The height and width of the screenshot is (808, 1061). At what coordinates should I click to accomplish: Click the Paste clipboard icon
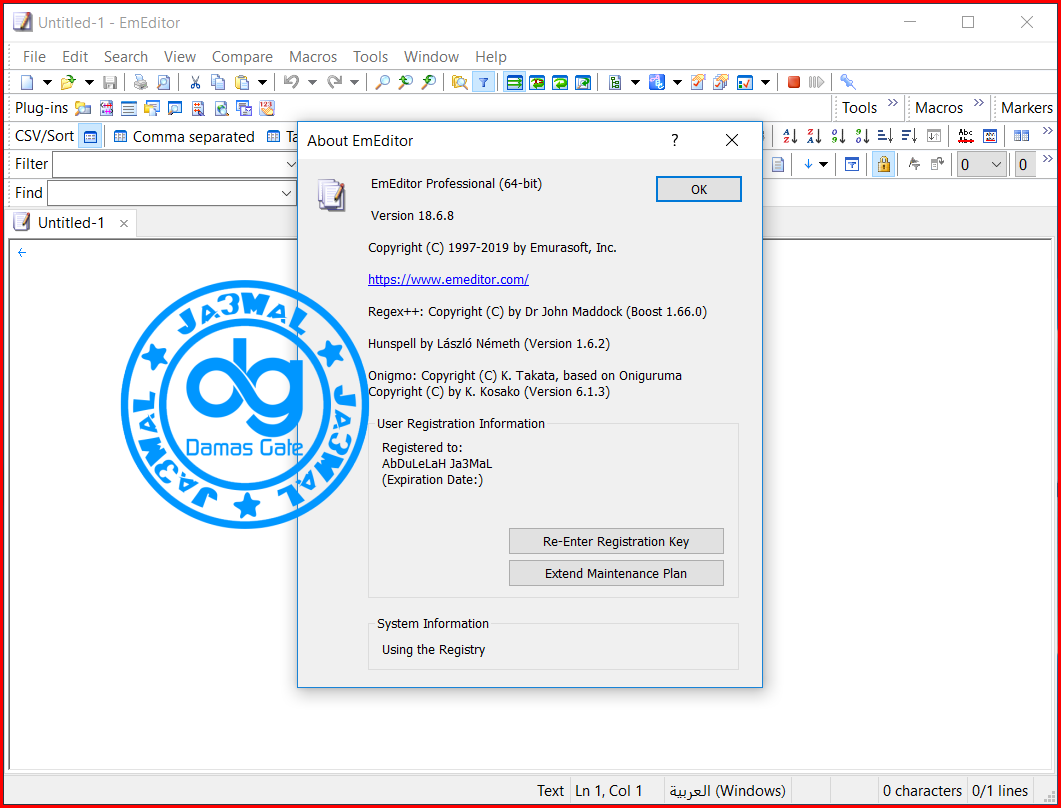click(x=242, y=83)
